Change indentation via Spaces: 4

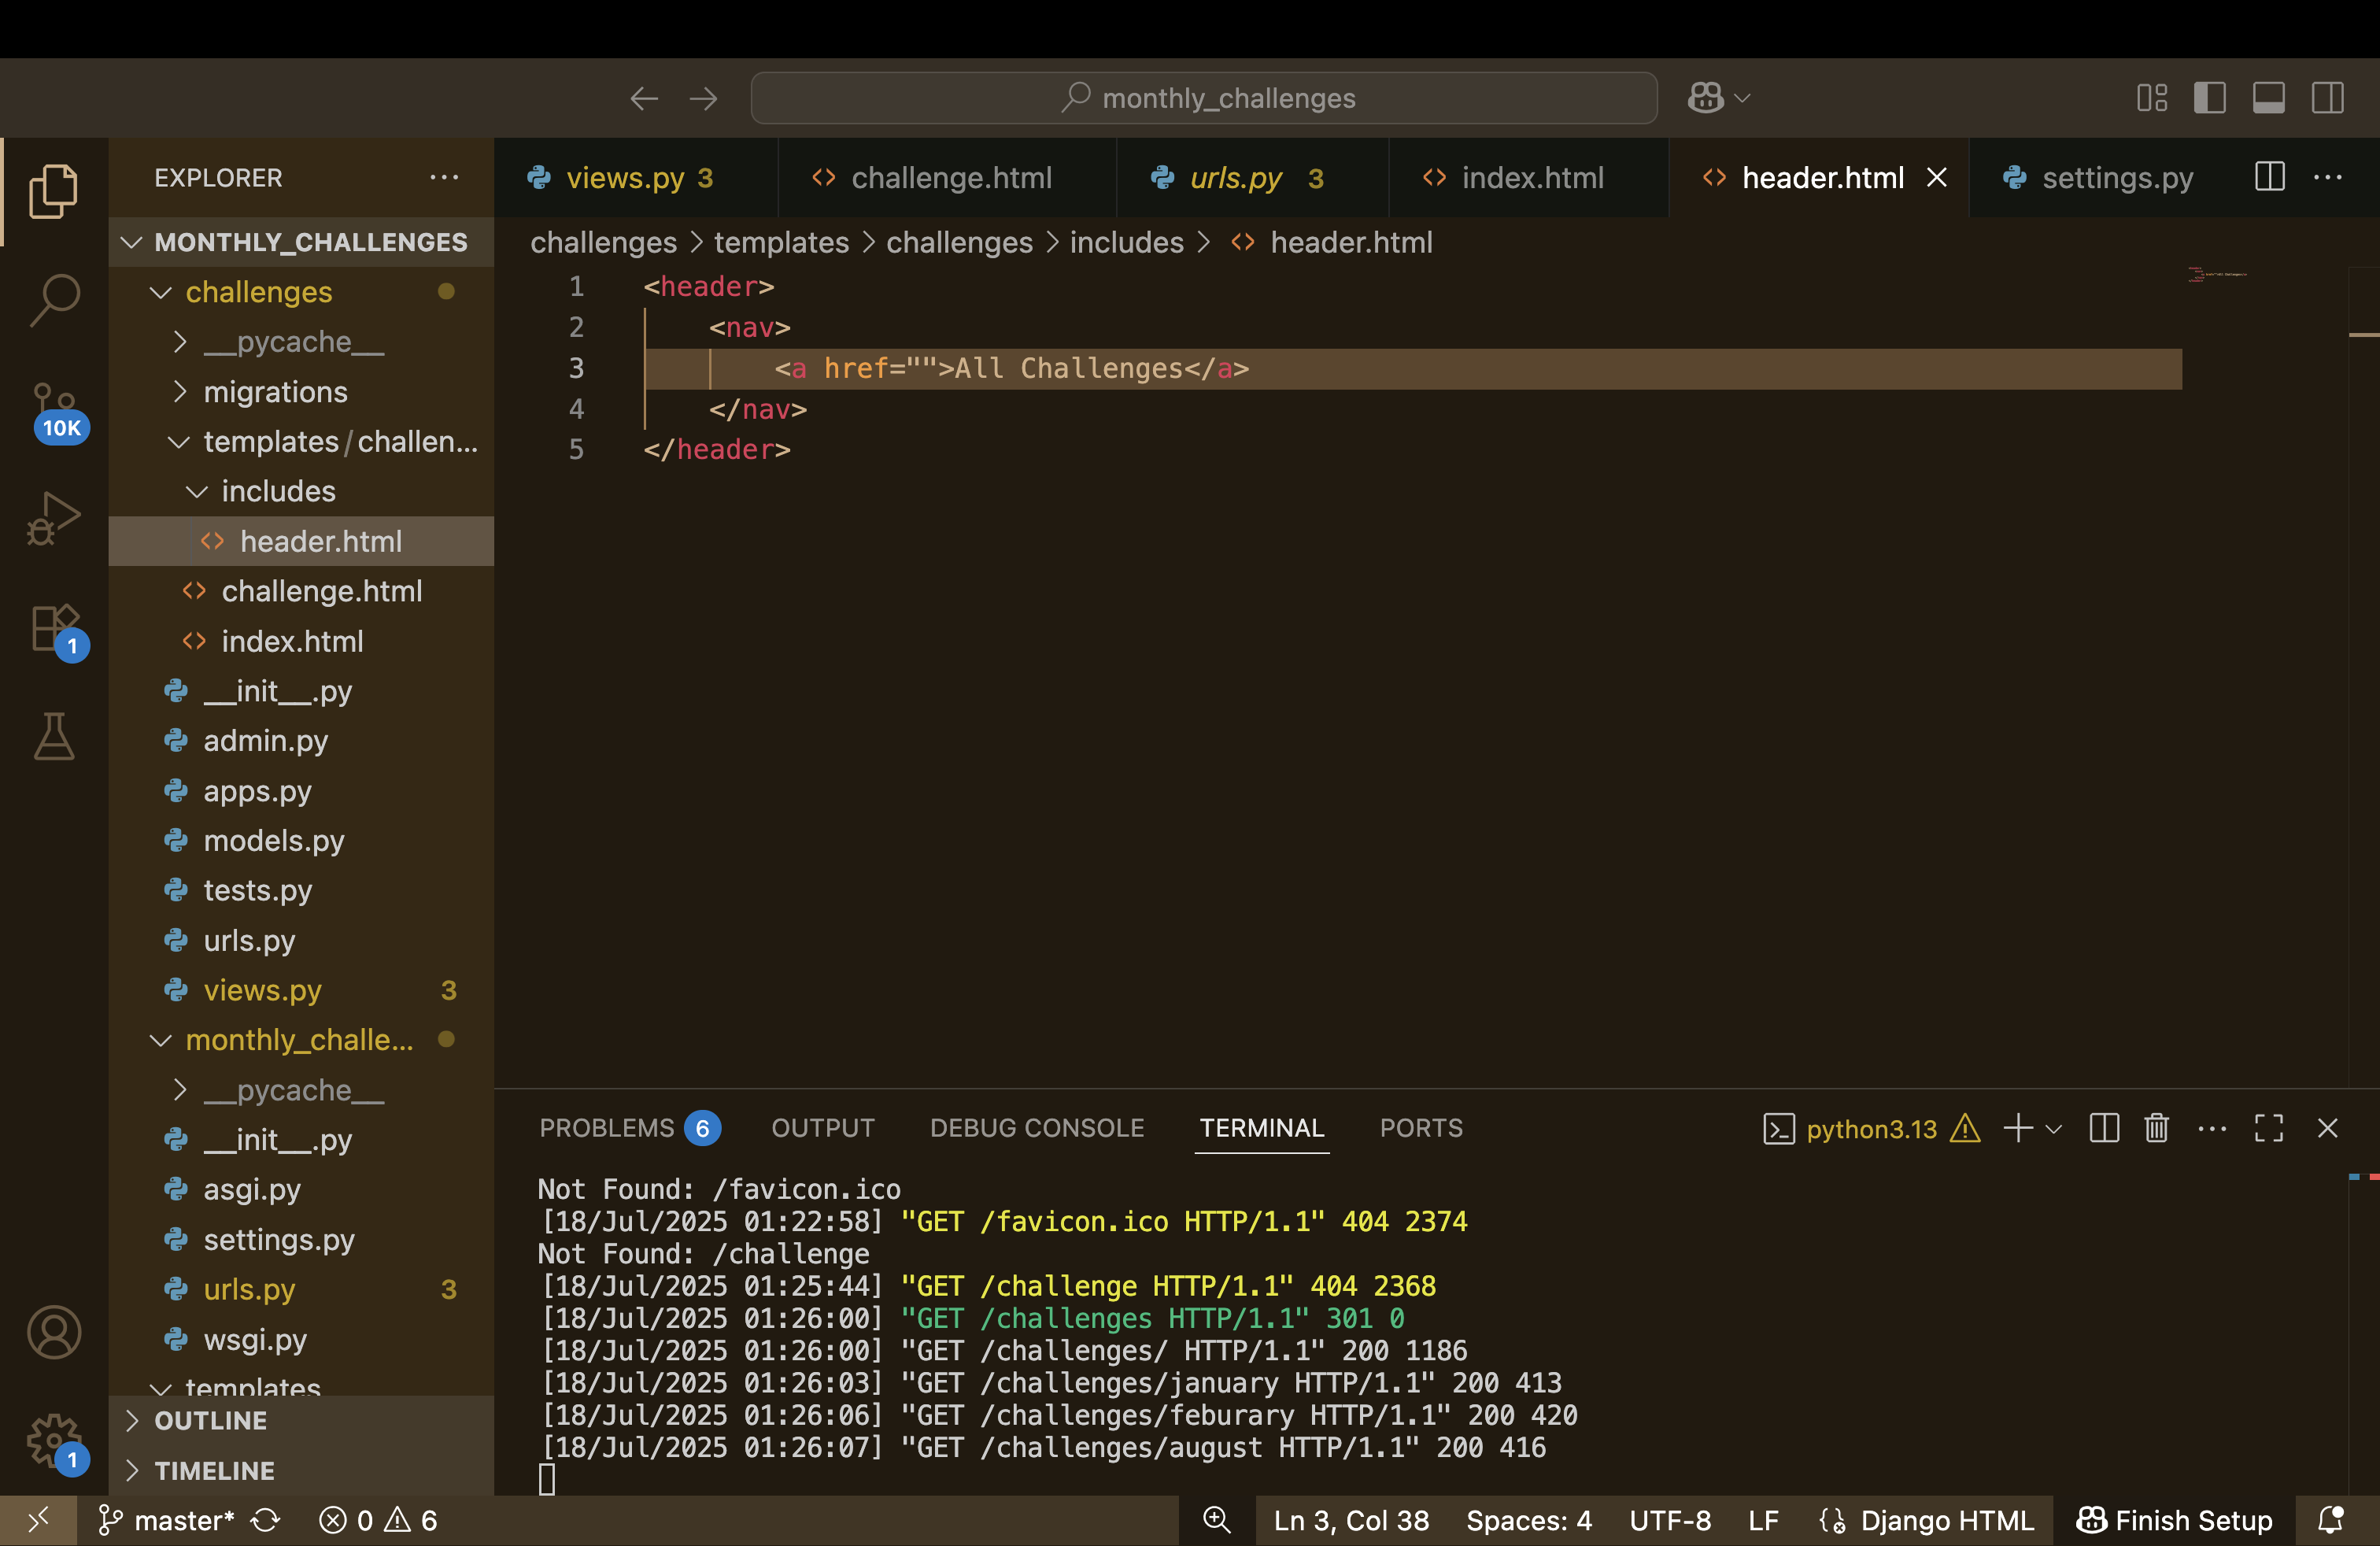click(1529, 1520)
